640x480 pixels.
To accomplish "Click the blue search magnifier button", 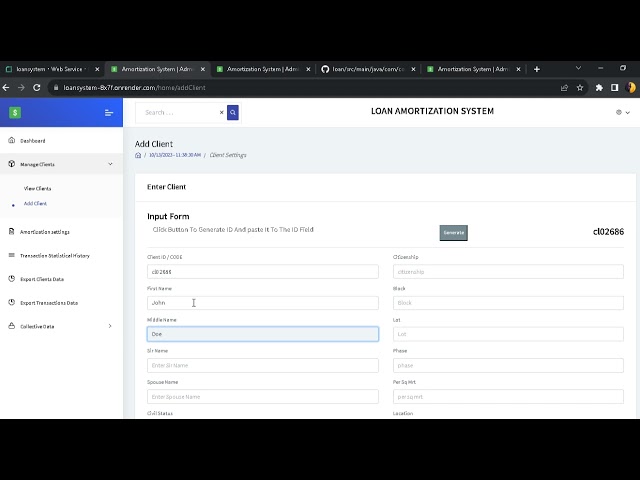I will [233, 112].
